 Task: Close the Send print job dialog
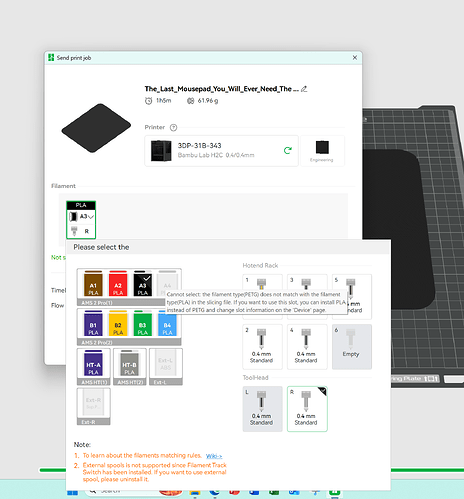pos(355,58)
